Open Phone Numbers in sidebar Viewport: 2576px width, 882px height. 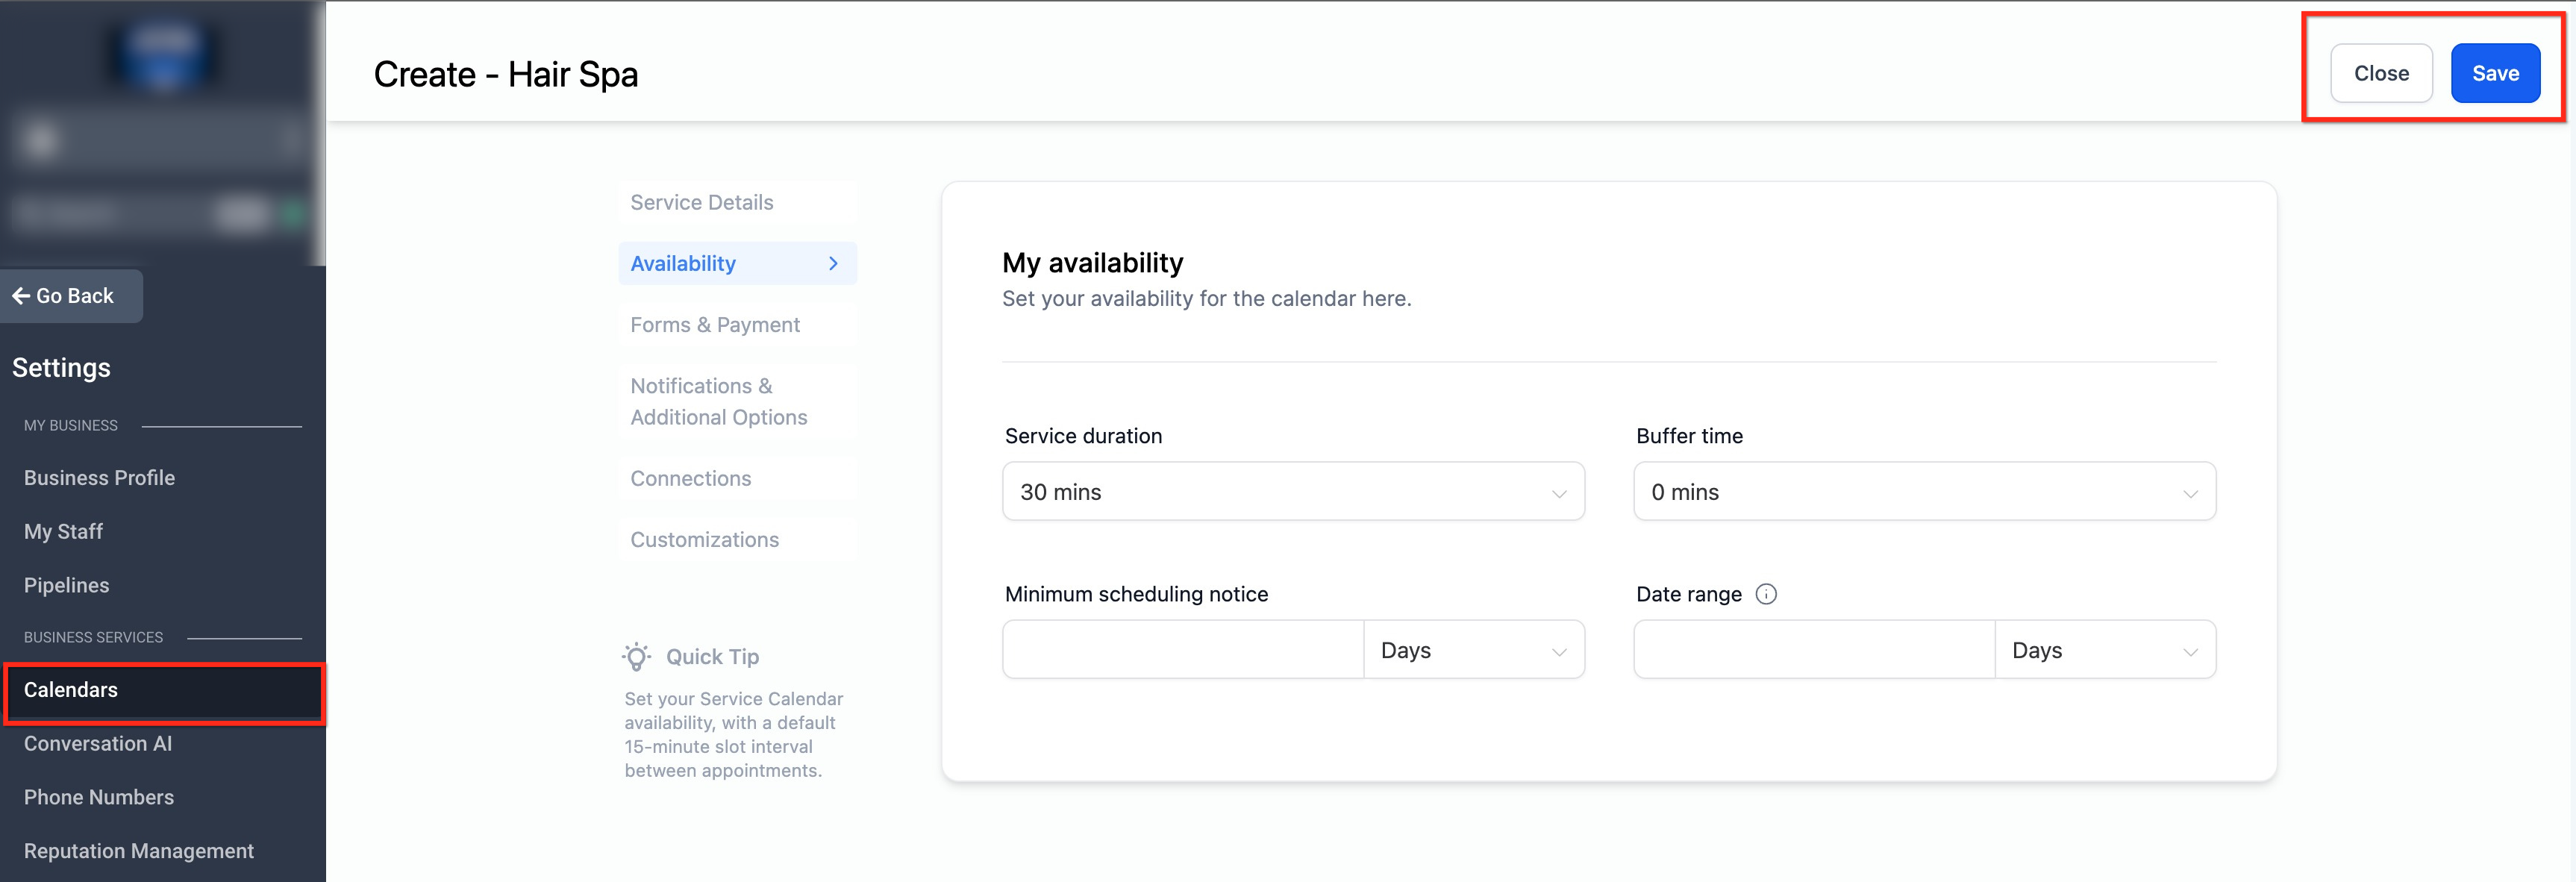99,797
